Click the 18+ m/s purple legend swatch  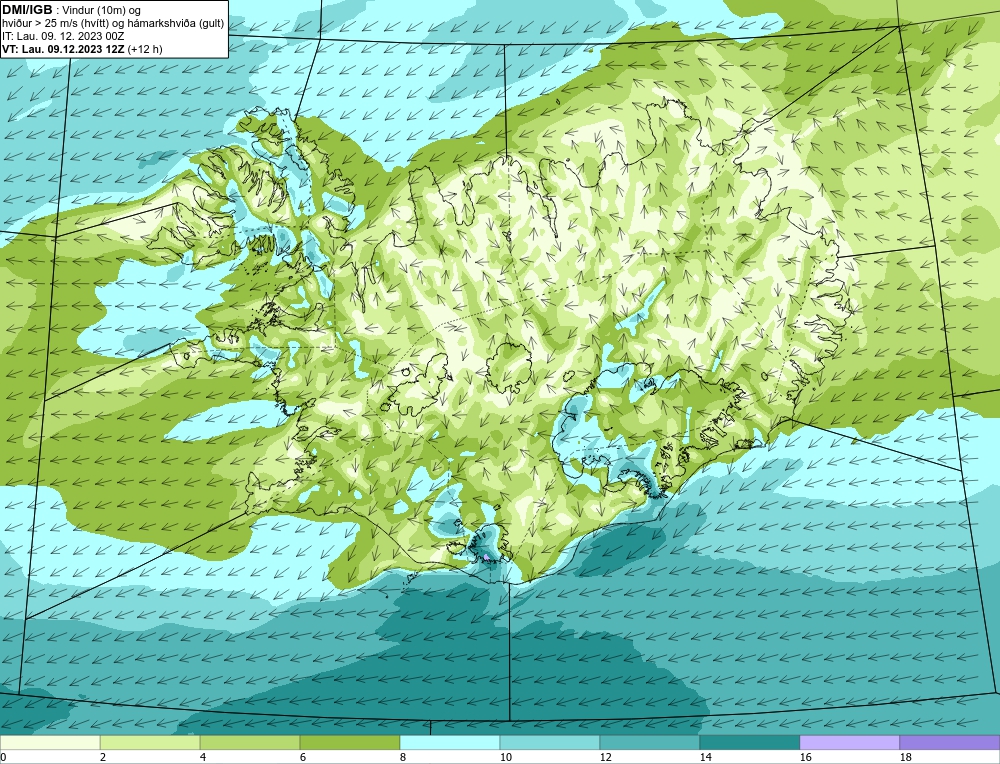(x=950, y=743)
